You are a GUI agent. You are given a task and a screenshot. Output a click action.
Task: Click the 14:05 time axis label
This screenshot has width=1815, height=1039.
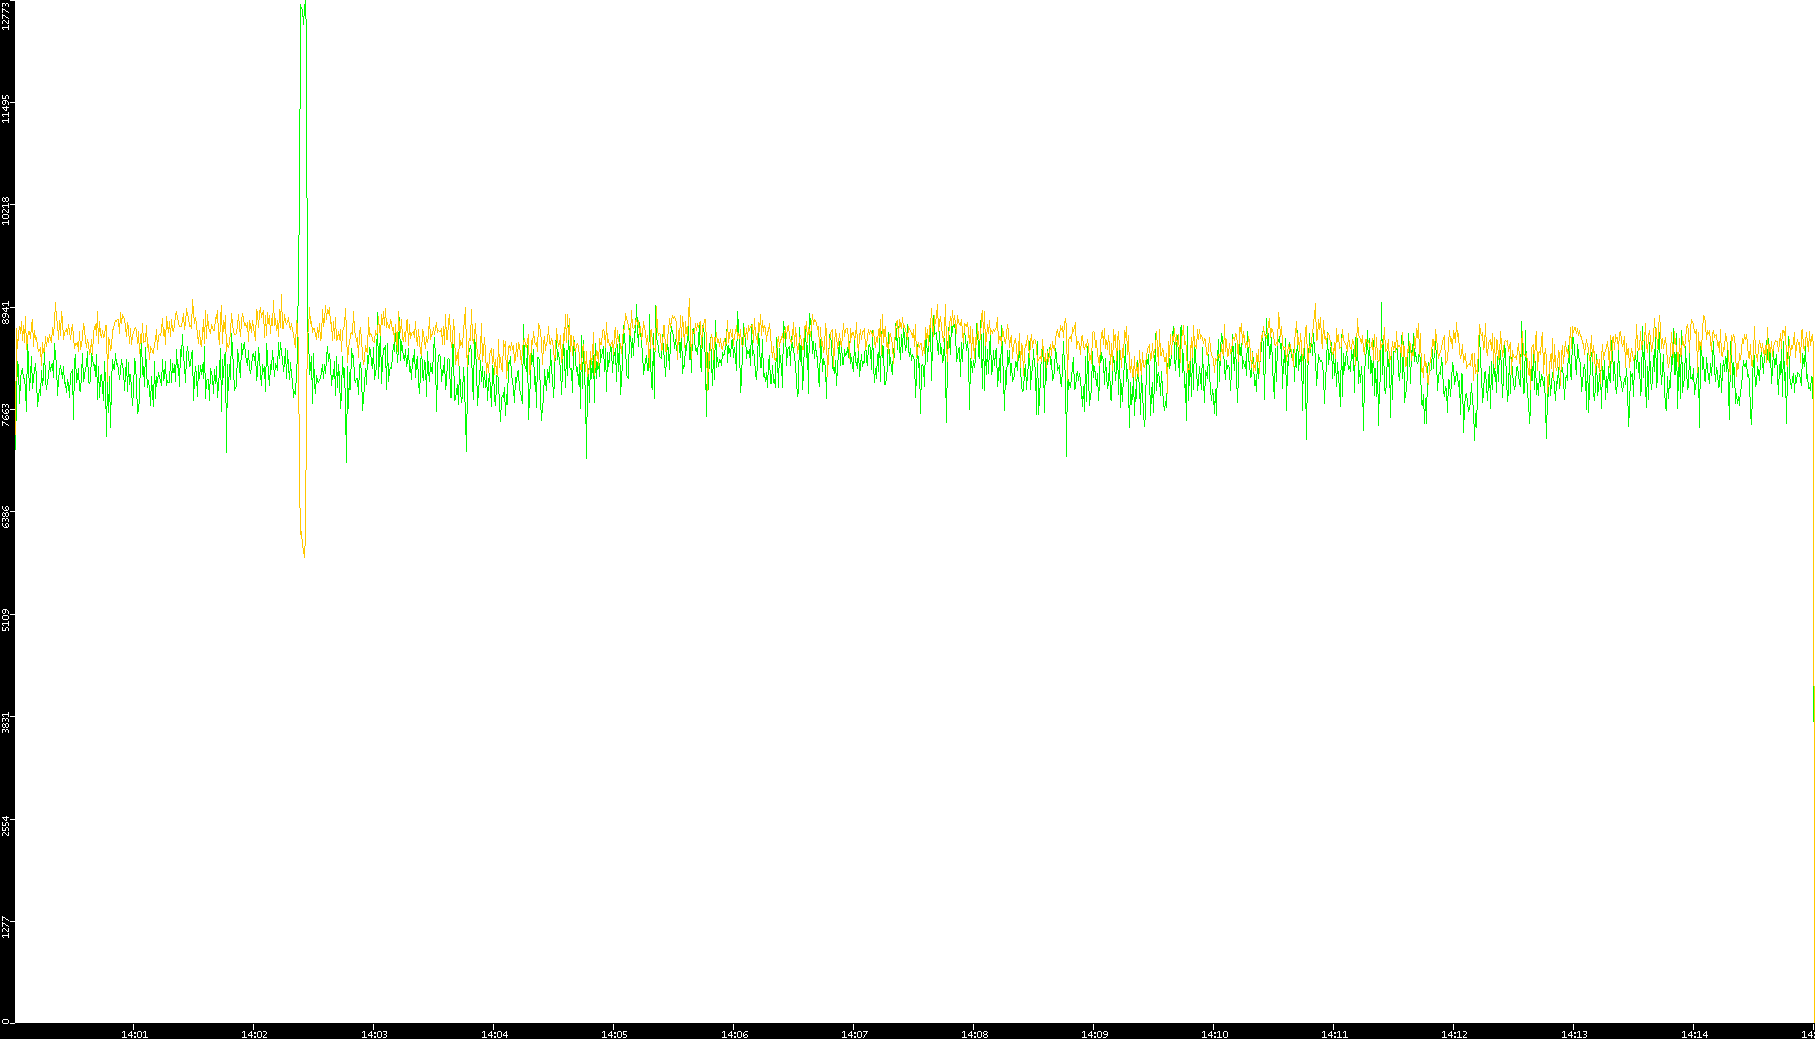click(x=614, y=1034)
